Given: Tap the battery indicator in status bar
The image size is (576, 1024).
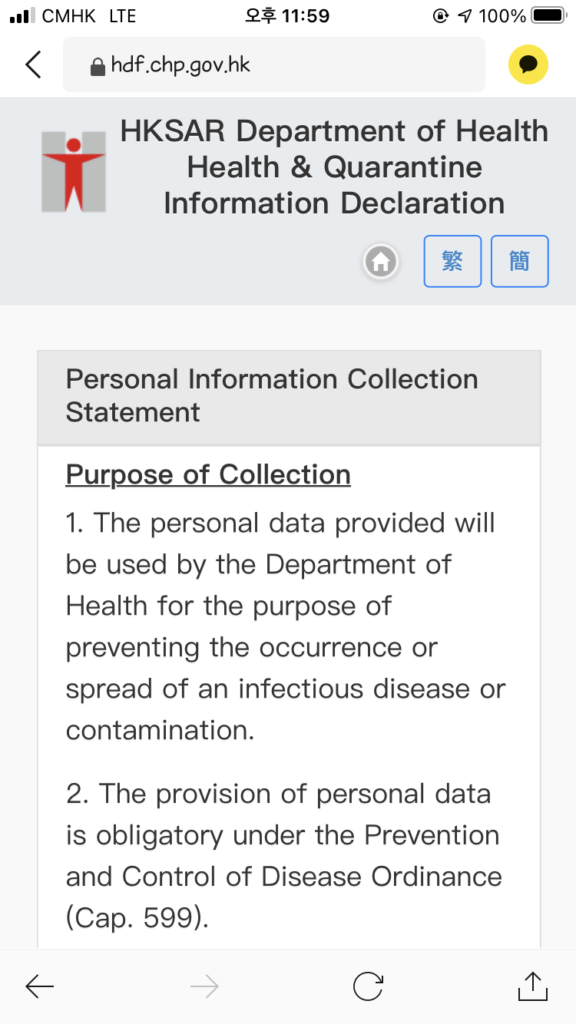Looking at the screenshot, I should point(549,16).
